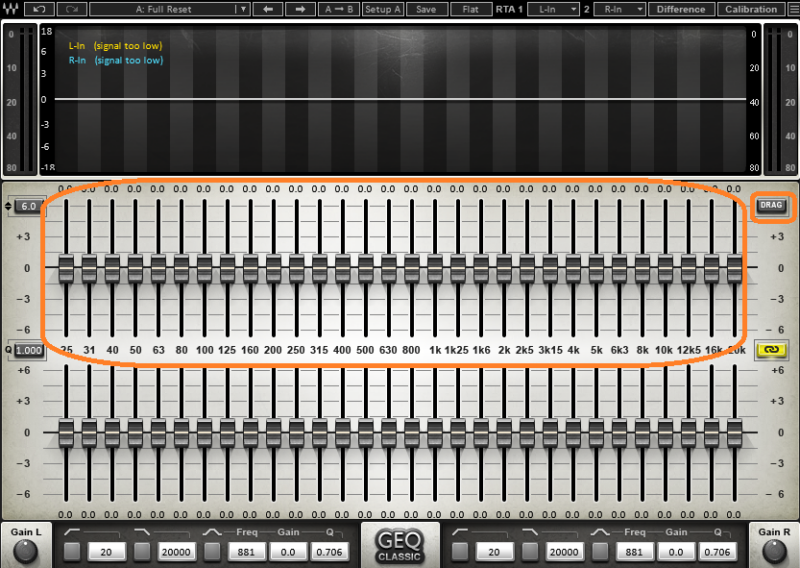Enable the left channel high-pass filter

click(x=72, y=551)
